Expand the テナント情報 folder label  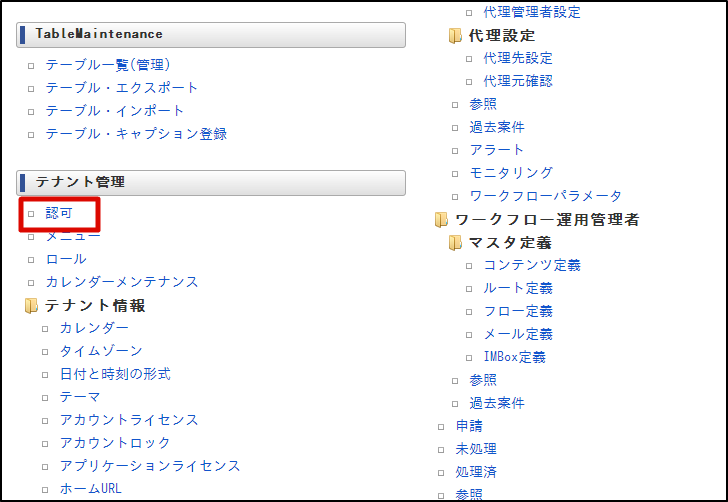pyautogui.click(x=95, y=305)
